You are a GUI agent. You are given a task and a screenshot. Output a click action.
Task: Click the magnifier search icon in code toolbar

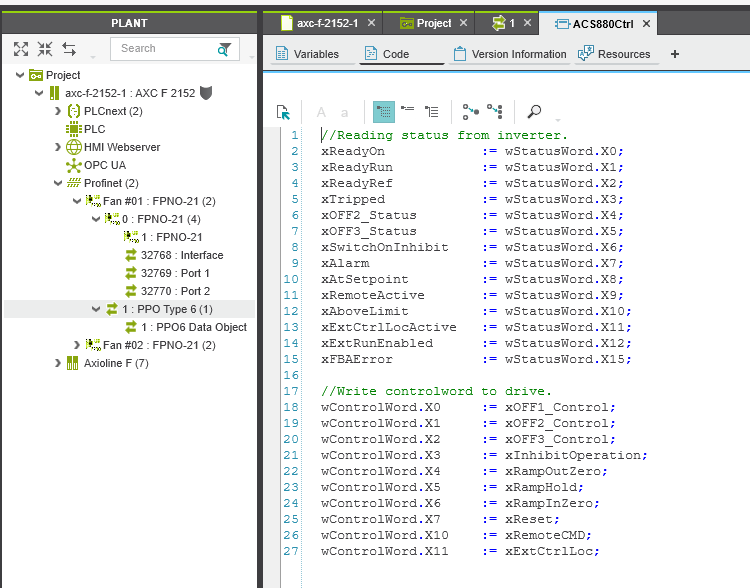[535, 112]
